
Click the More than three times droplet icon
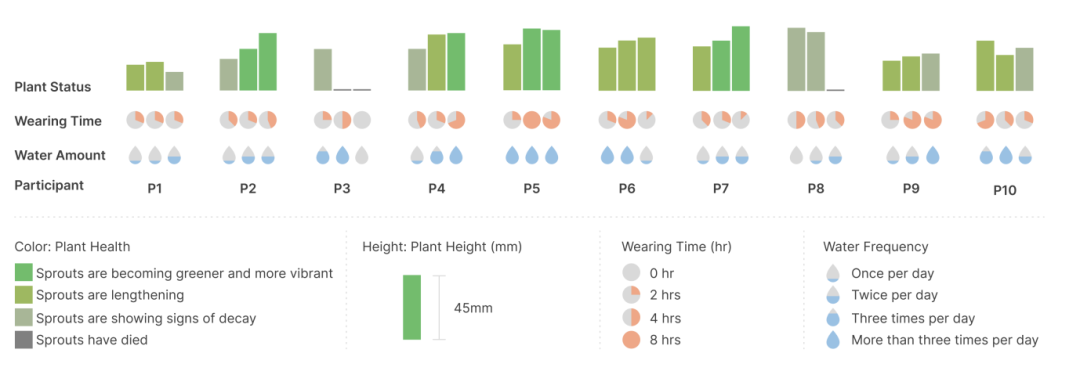point(833,339)
